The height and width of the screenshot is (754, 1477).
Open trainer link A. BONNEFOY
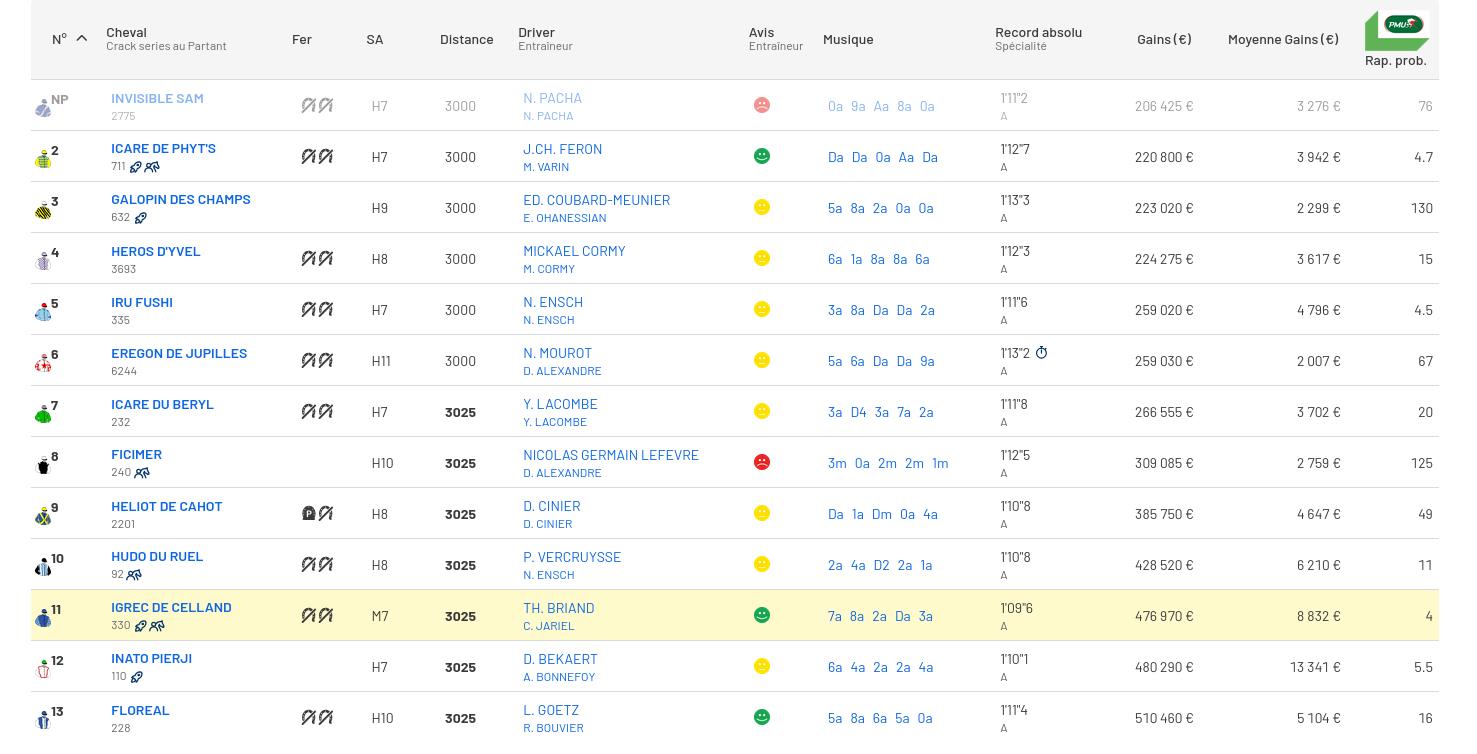pyautogui.click(x=558, y=677)
